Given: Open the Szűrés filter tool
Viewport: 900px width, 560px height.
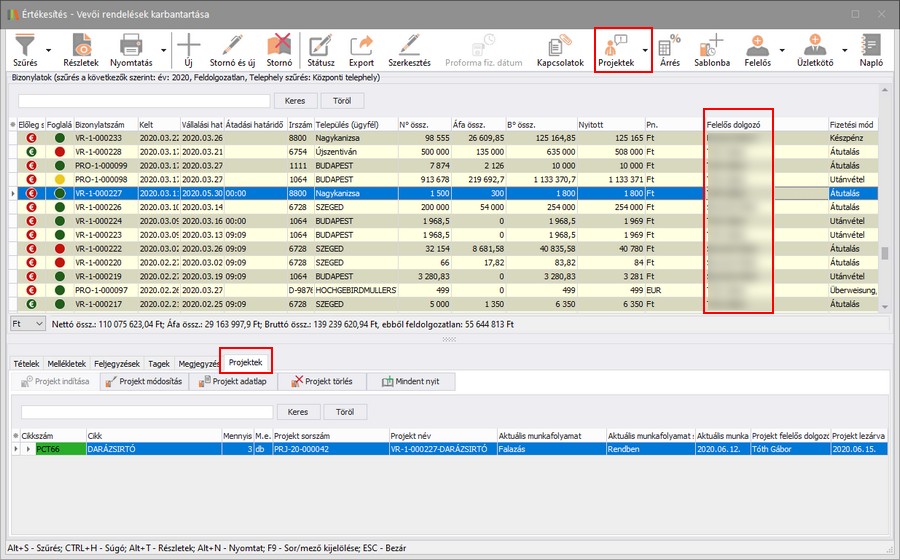Looking at the screenshot, I should click(x=24, y=50).
